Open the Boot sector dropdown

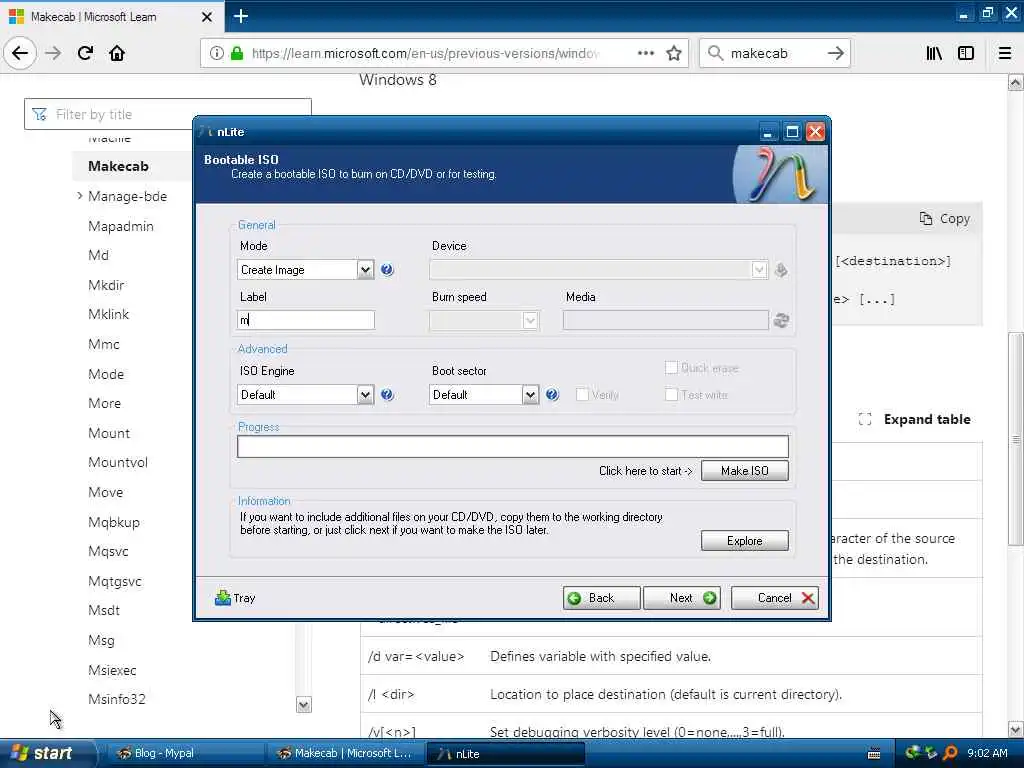pos(530,394)
